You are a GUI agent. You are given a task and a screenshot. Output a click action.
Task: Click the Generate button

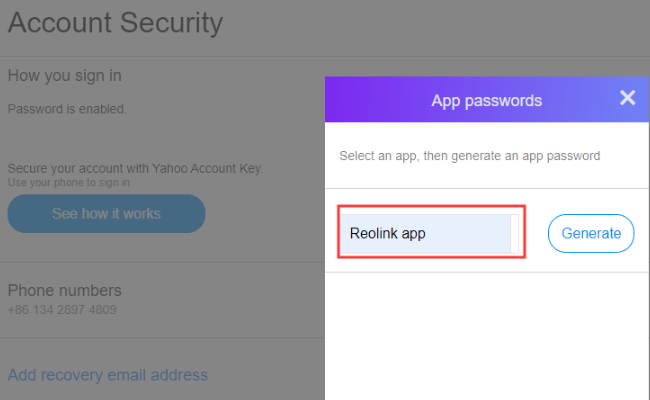pos(591,233)
